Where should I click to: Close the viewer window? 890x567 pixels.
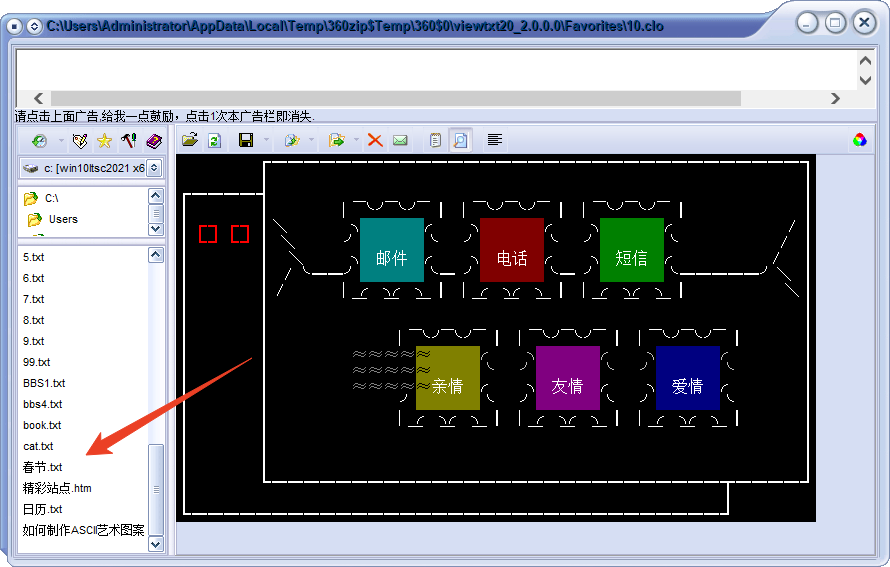[x=864, y=23]
